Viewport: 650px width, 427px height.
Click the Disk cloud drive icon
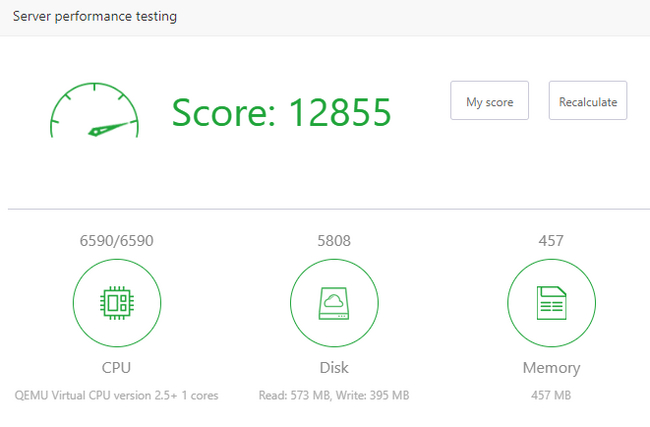(334, 303)
